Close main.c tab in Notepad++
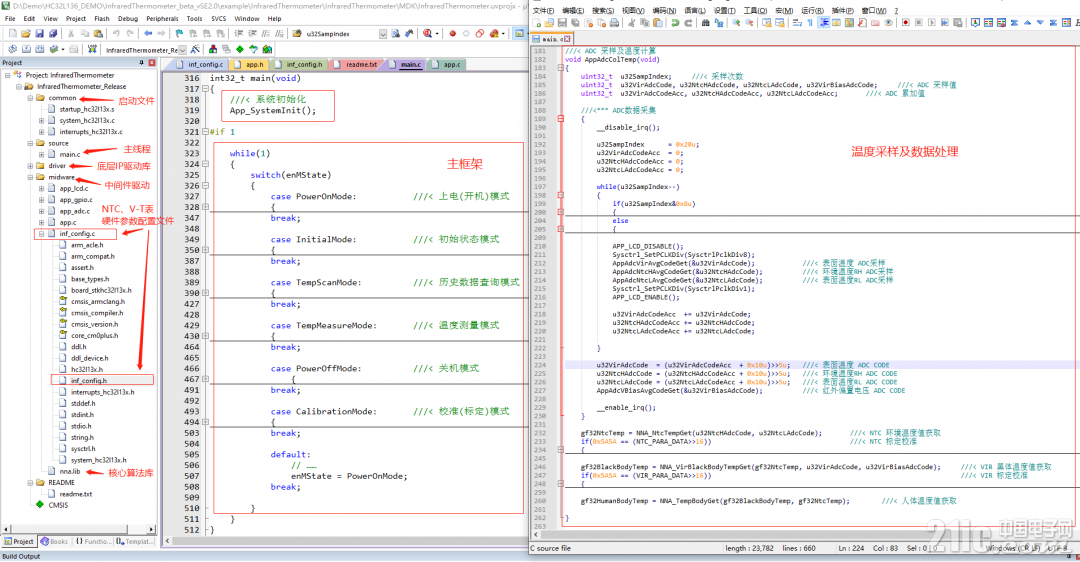The width and height of the screenshot is (1080, 562). pyautogui.click(x=568, y=39)
